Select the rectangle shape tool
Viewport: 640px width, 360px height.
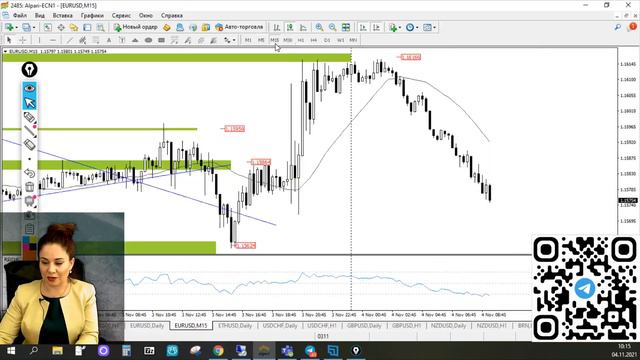(x=162, y=40)
